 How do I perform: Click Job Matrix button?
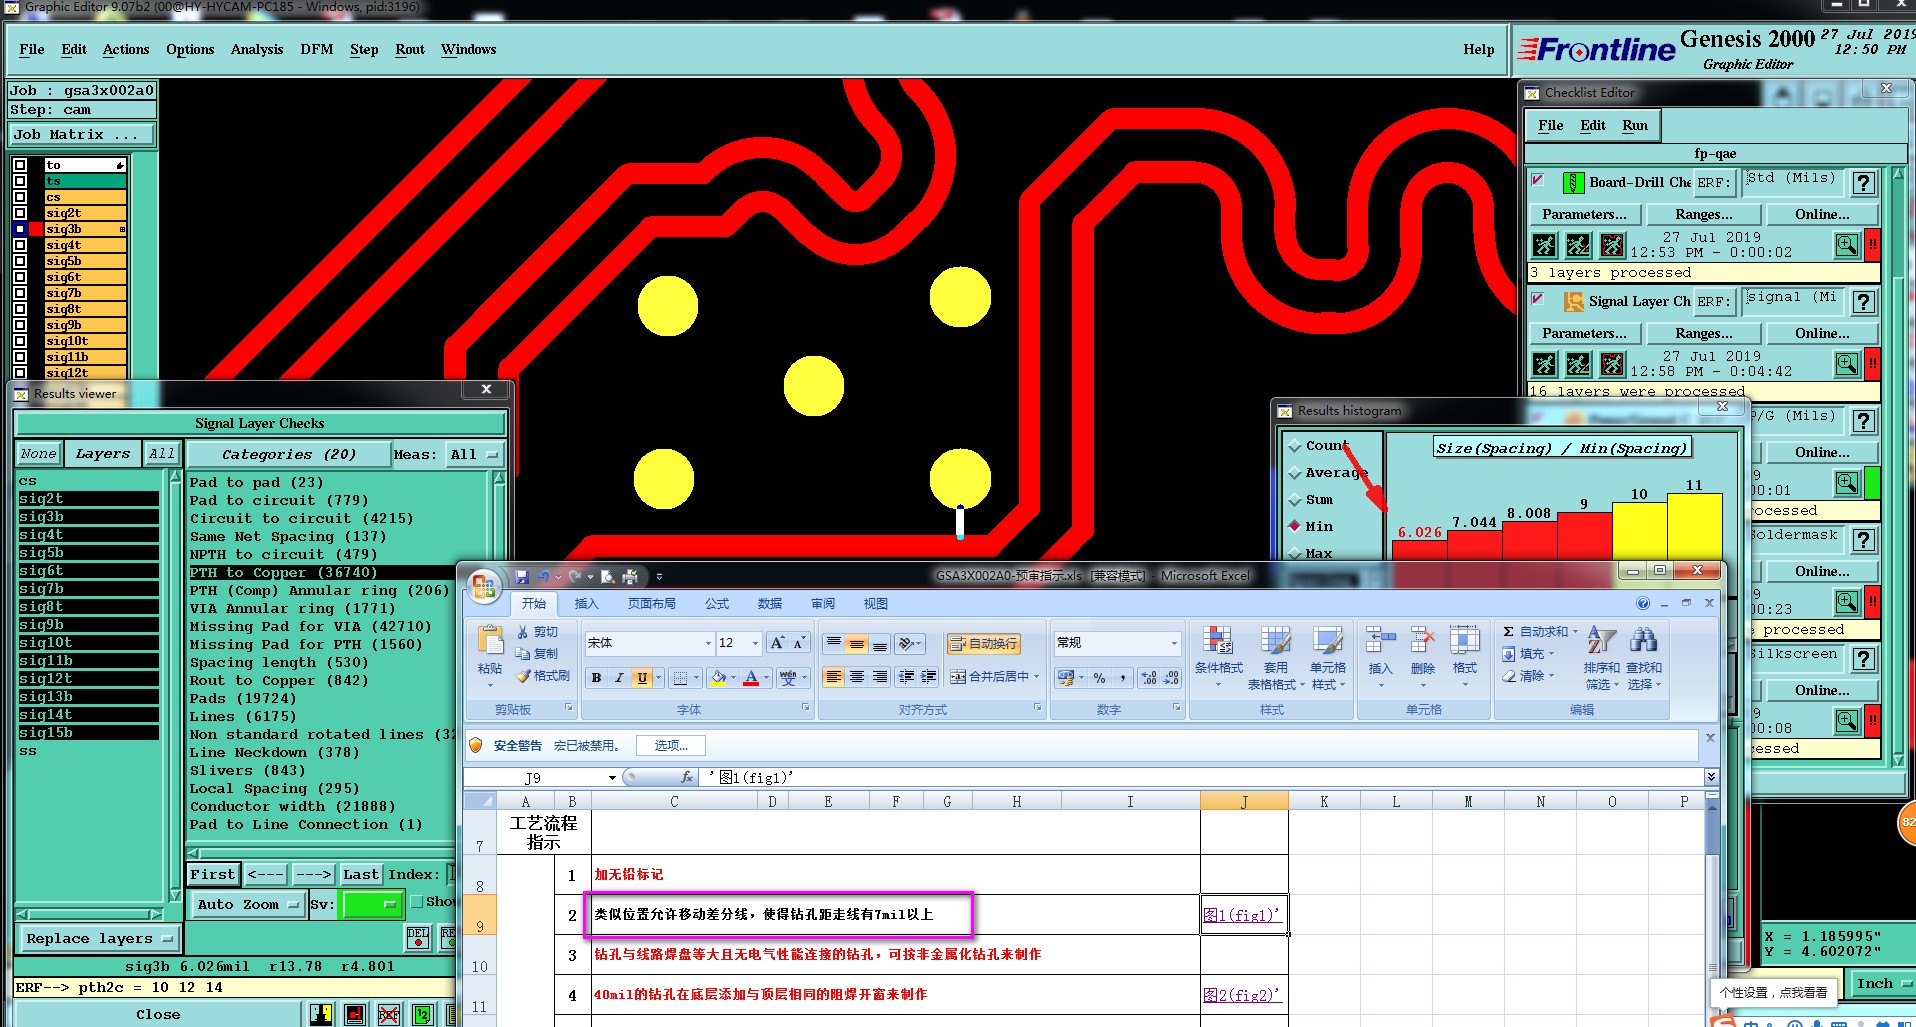coord(82,135)
